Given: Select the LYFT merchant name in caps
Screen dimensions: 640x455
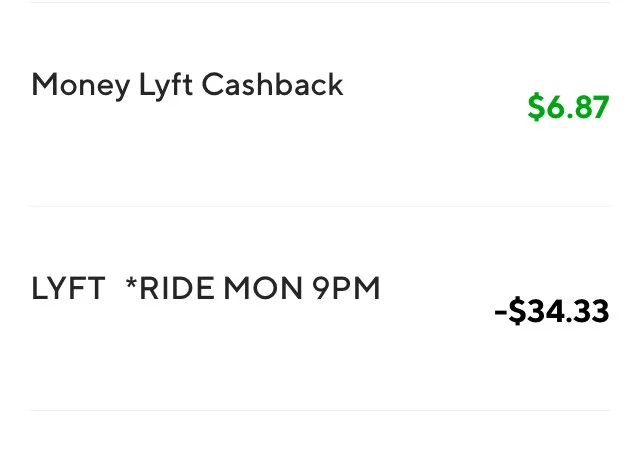Looking at the screenshot, I should tap(69, 288).
